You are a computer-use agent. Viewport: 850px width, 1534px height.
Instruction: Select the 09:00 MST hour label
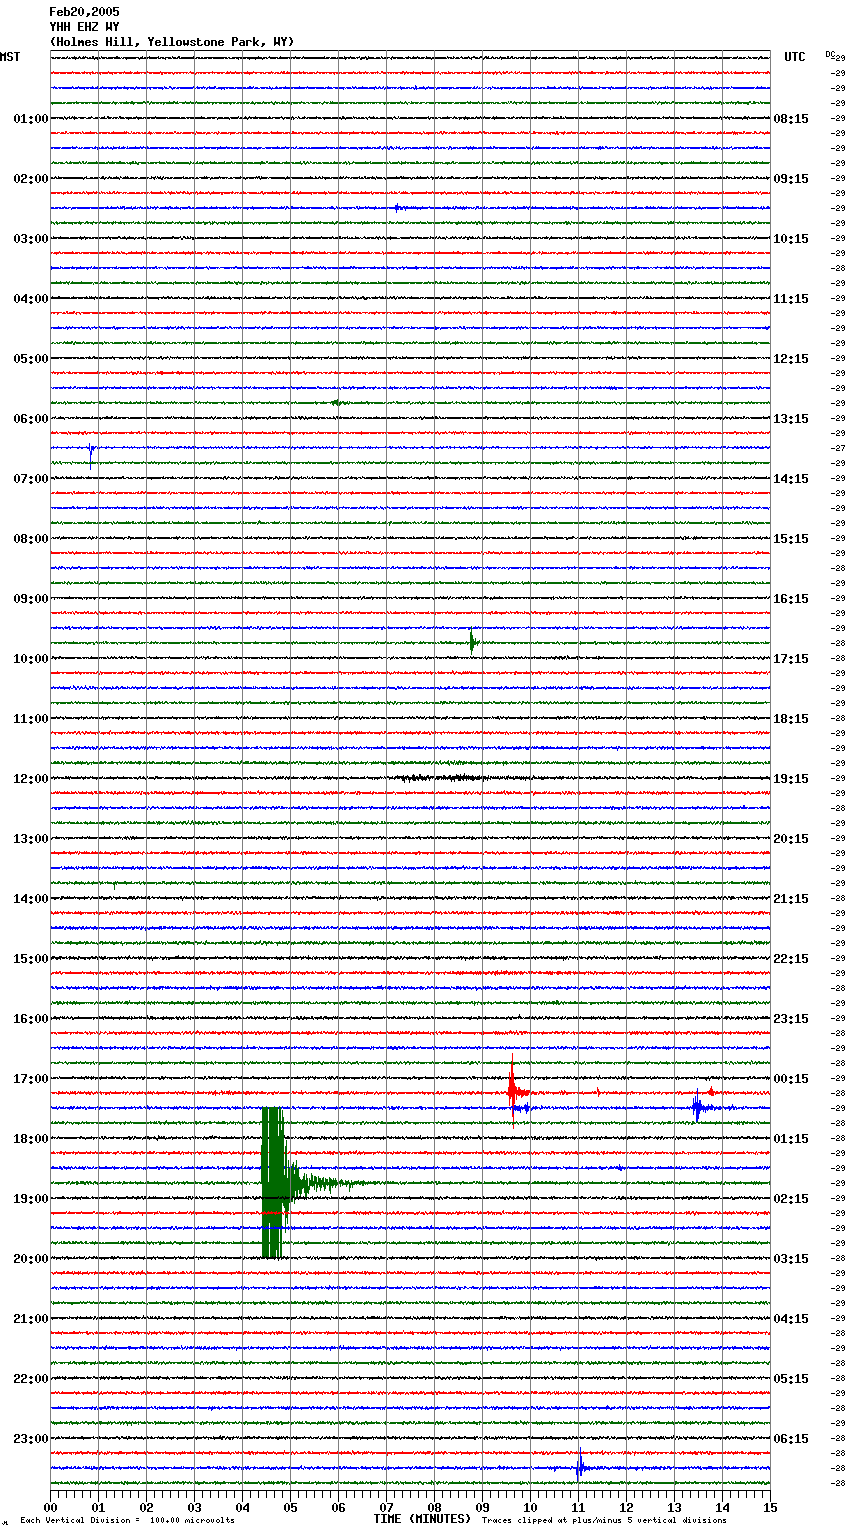30,599
